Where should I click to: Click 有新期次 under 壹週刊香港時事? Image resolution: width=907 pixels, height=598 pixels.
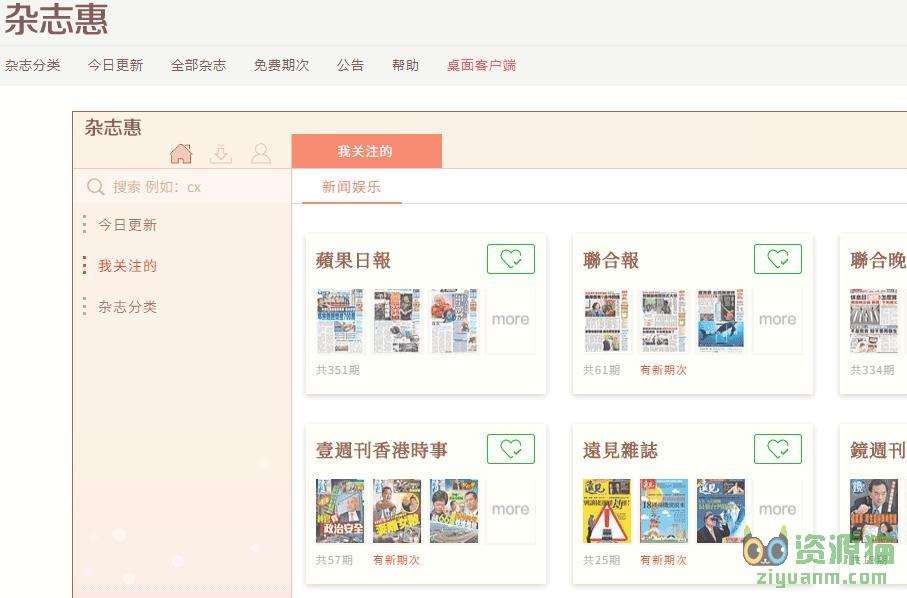coord(396,560)
